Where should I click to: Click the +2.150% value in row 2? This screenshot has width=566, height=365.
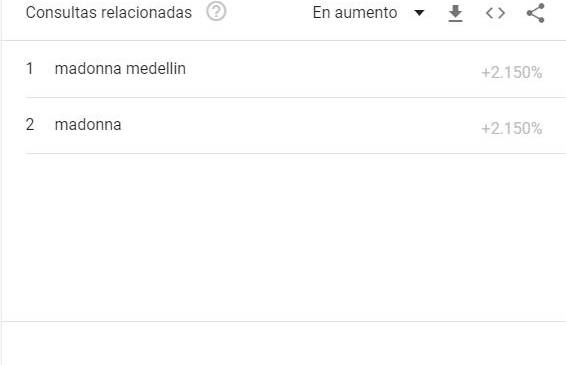tap(511, 129)
